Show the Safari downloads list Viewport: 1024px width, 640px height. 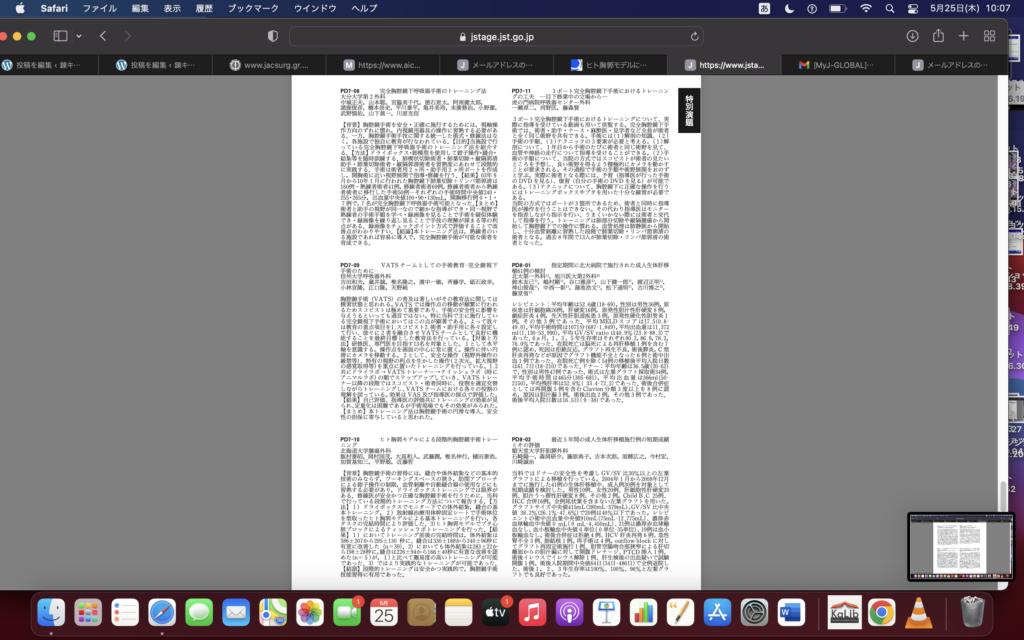pyautogui.click(x=912, y=36)
